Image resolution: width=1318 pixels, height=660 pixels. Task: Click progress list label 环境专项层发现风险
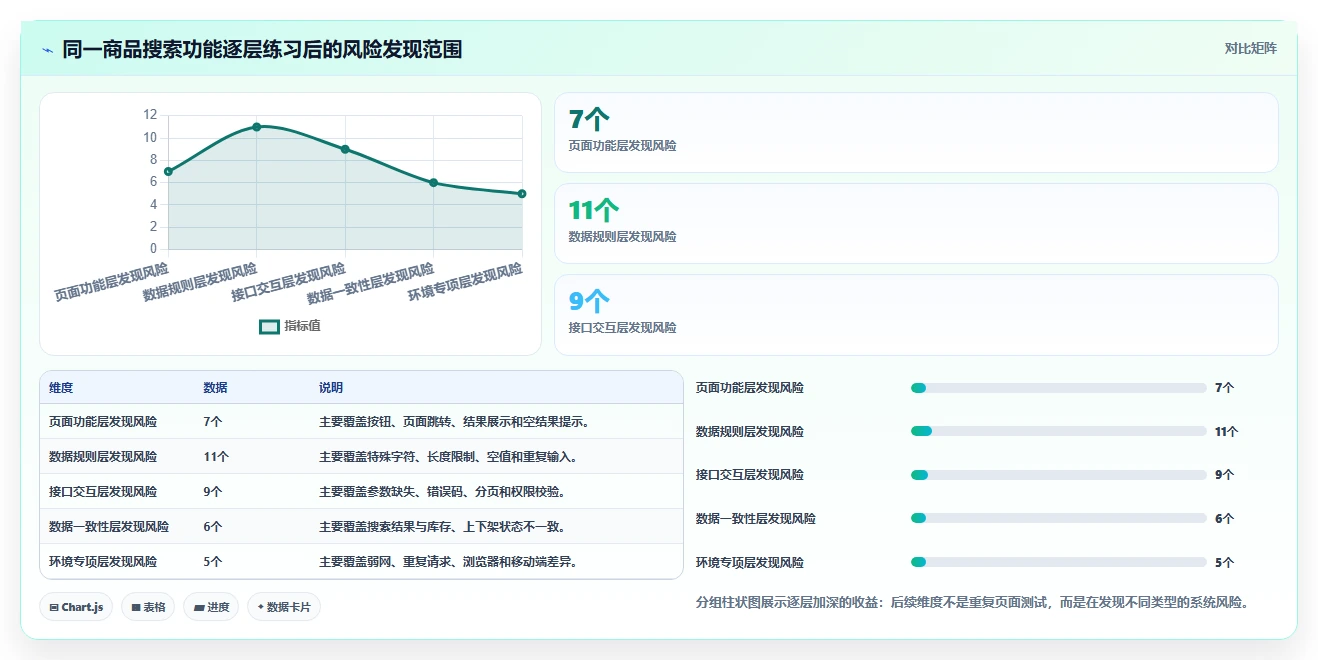pyautogui.click(x=750, y=563)
